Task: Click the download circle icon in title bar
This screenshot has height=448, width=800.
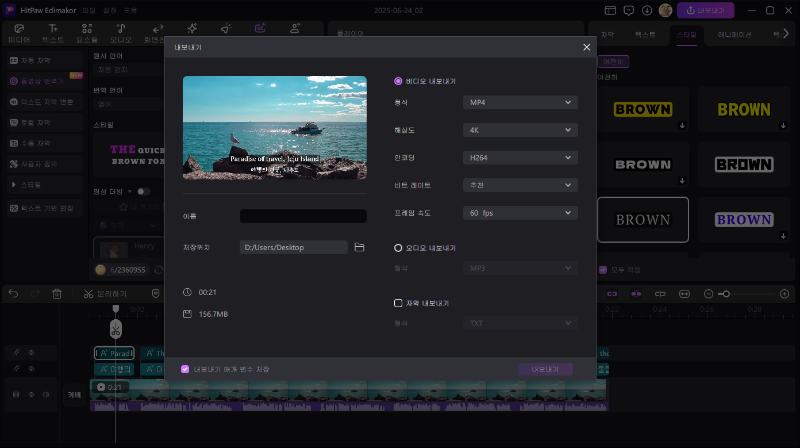Action: coord(647,10)
